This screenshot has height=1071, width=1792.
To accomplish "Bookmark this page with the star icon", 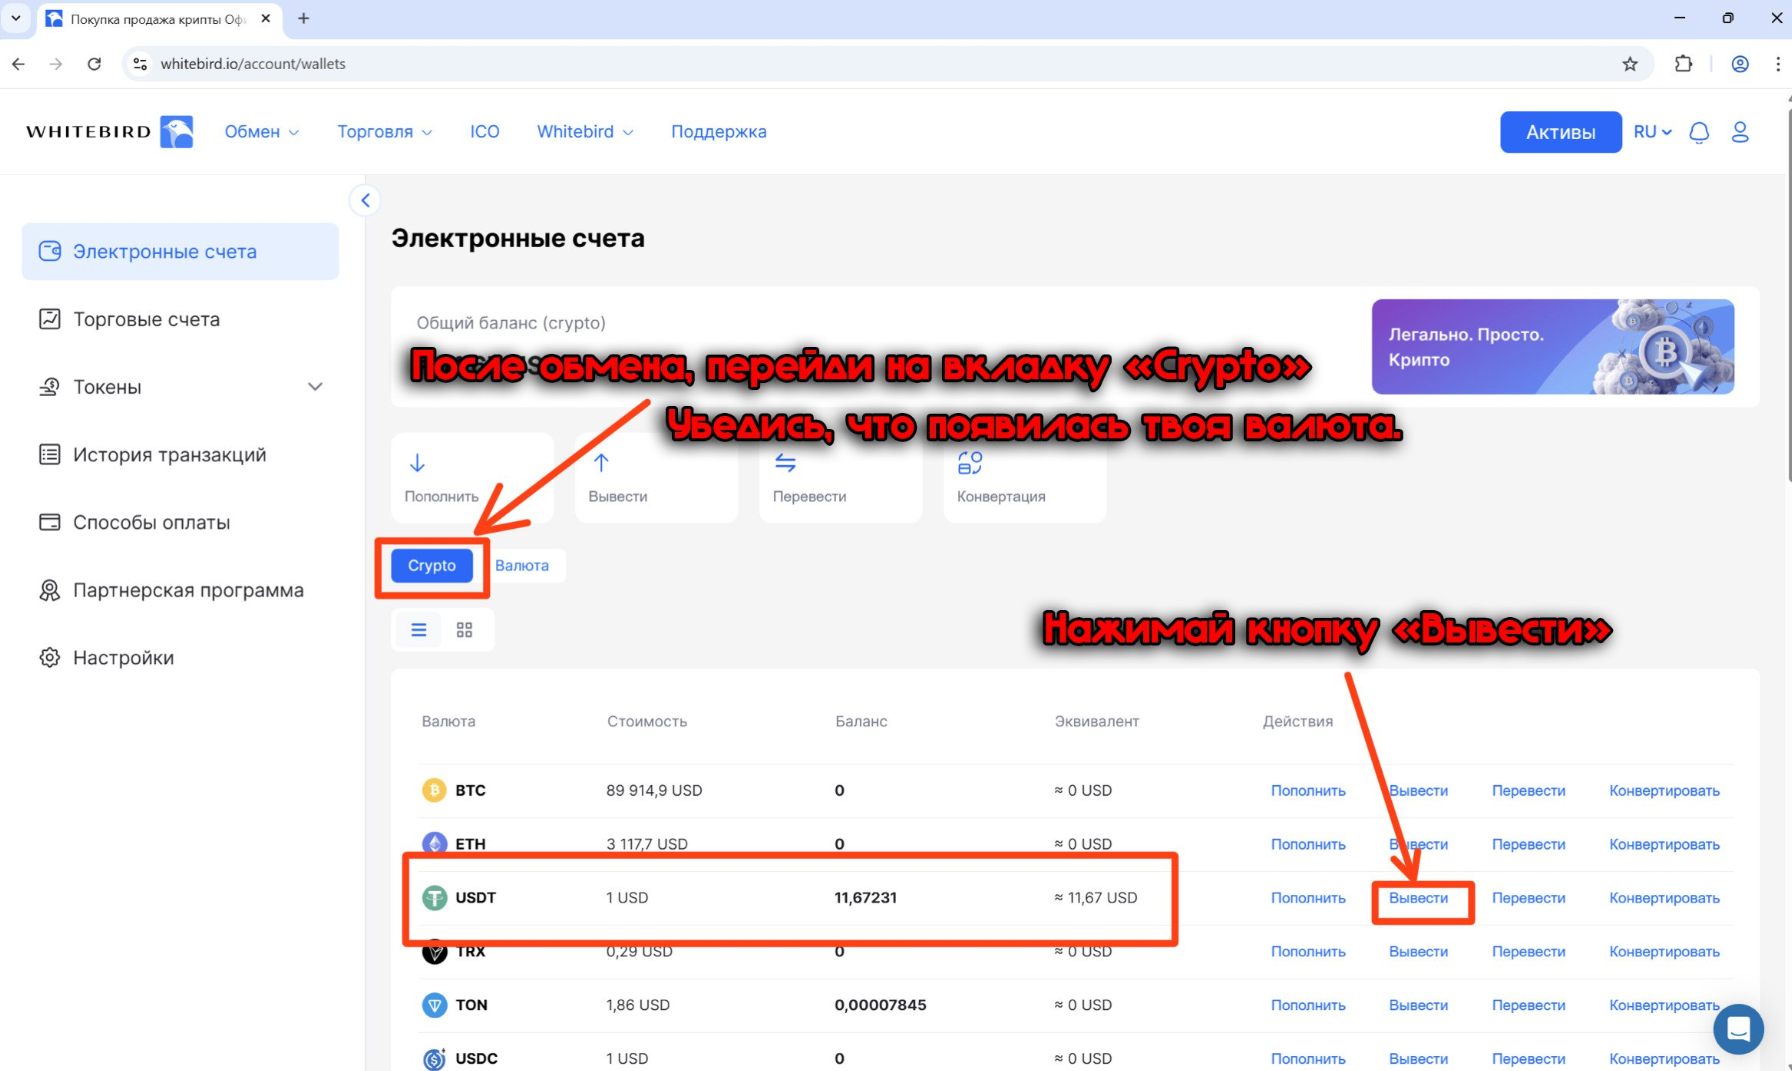I will 1630,64.
